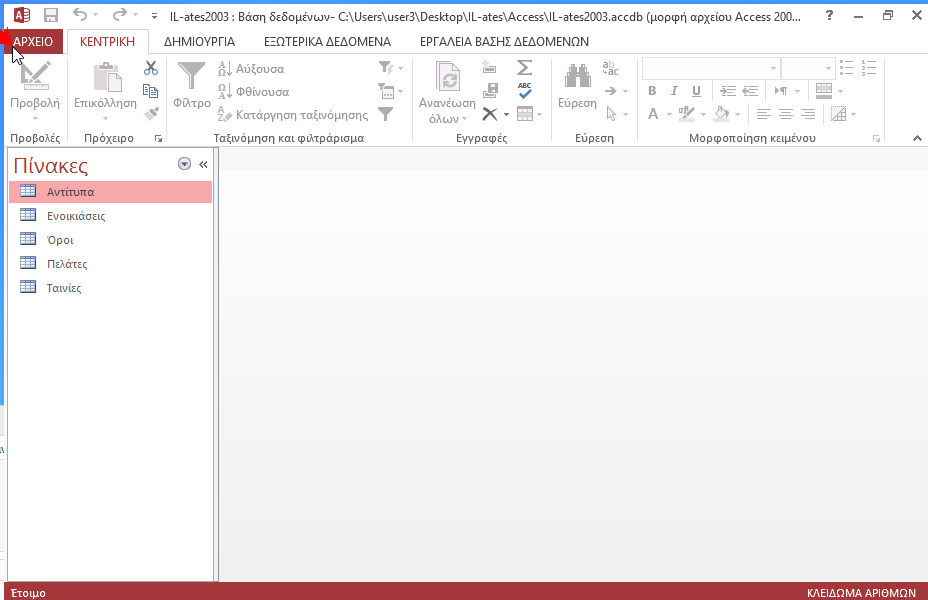Center align text
The image size is (928, 600).
click(785, 114)
